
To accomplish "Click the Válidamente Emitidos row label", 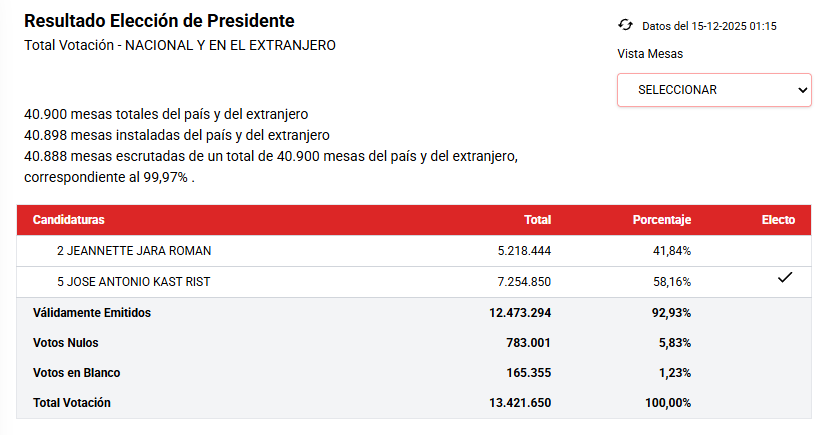I will click(x=92, y=313).
